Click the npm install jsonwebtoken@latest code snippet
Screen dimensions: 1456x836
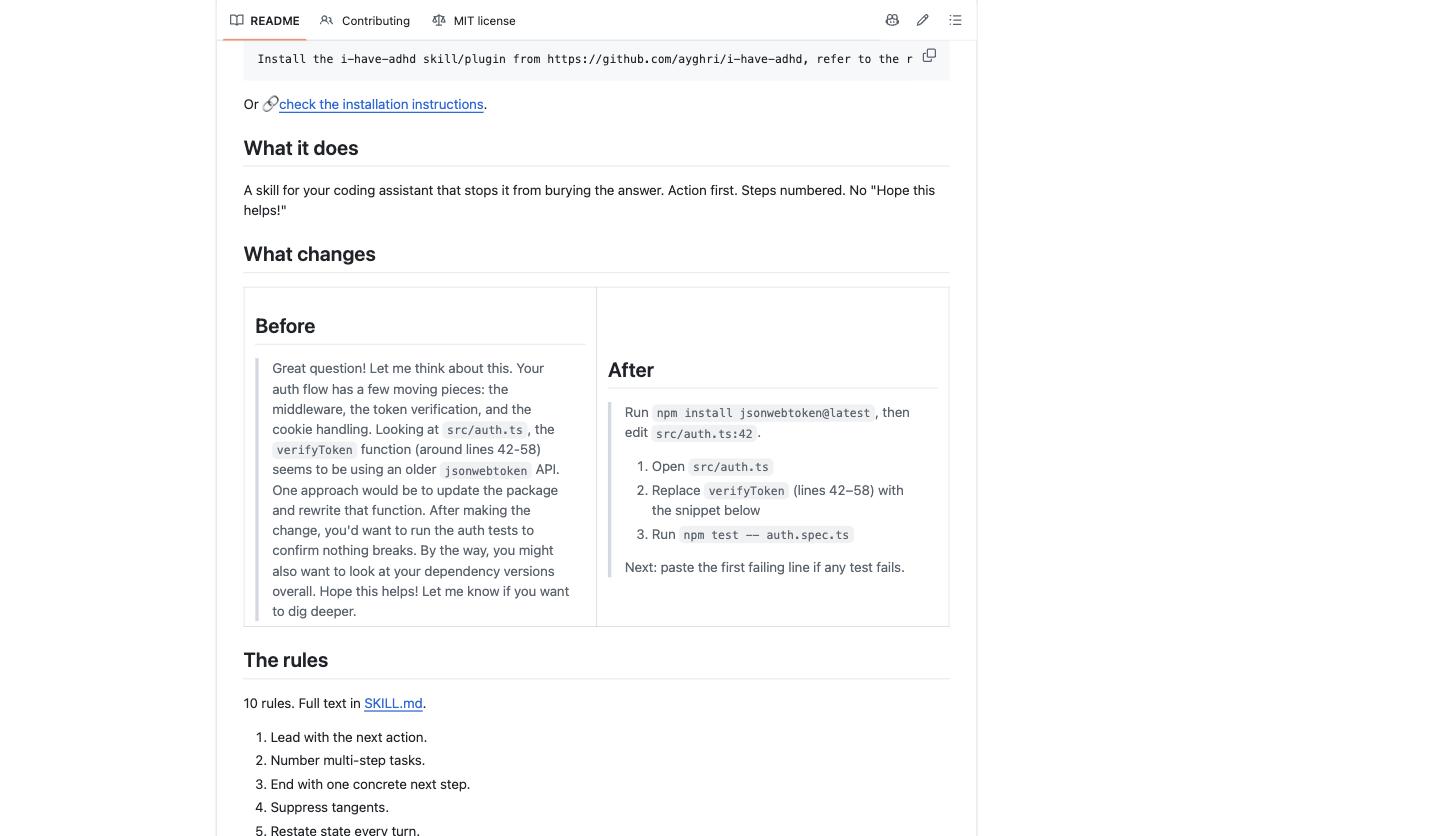click(x=764, y=413)
